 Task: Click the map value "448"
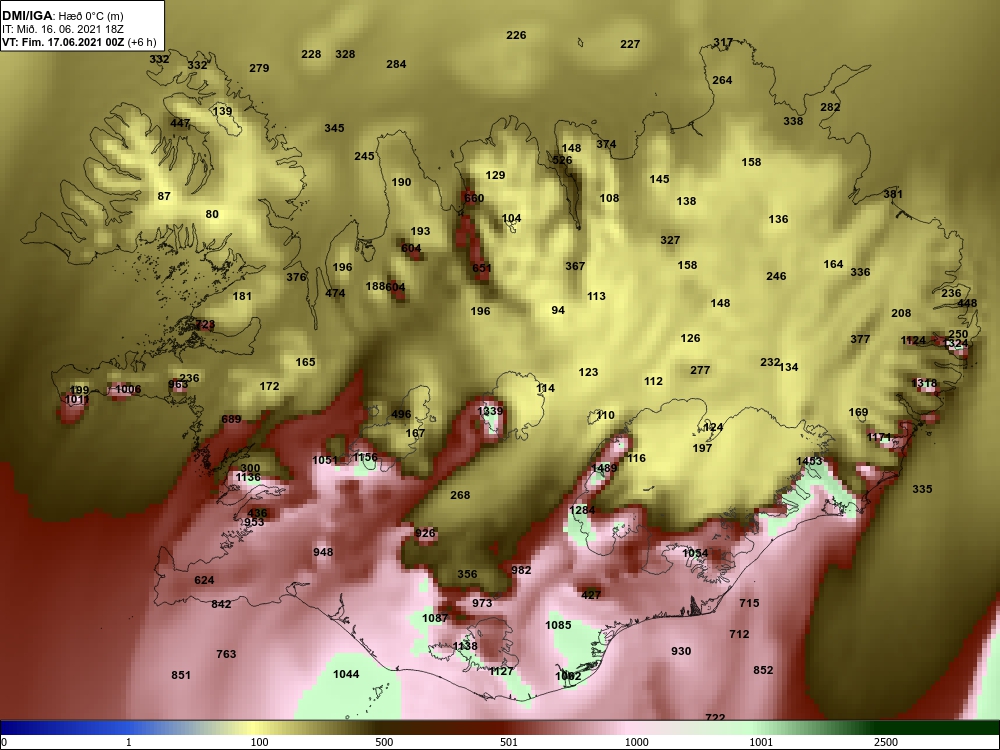[967, 303]
